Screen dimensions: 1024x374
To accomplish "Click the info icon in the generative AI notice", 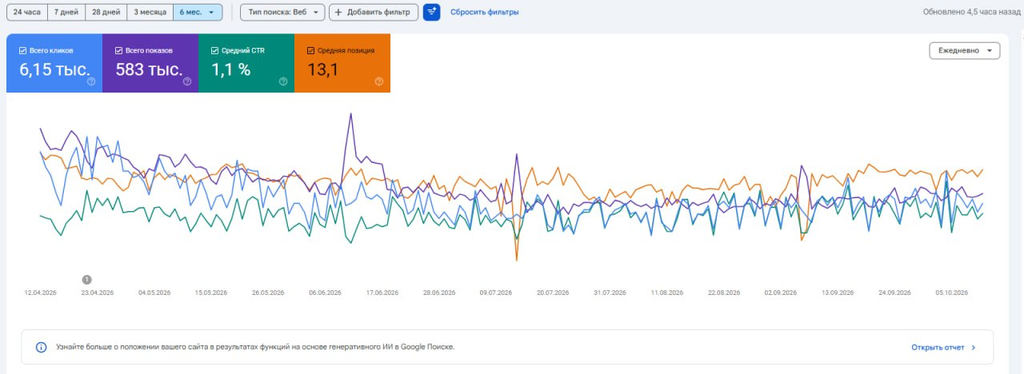I will (x=41, y=347).
